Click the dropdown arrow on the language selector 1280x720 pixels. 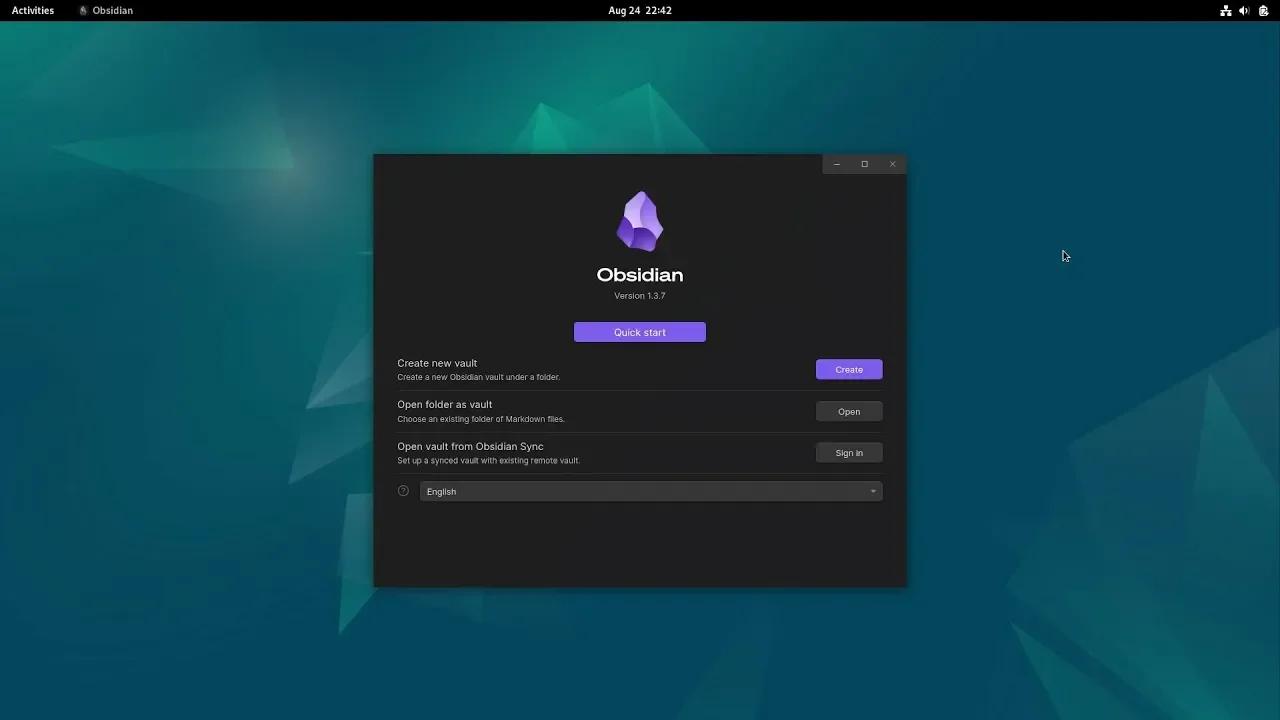tap(872, 491)
